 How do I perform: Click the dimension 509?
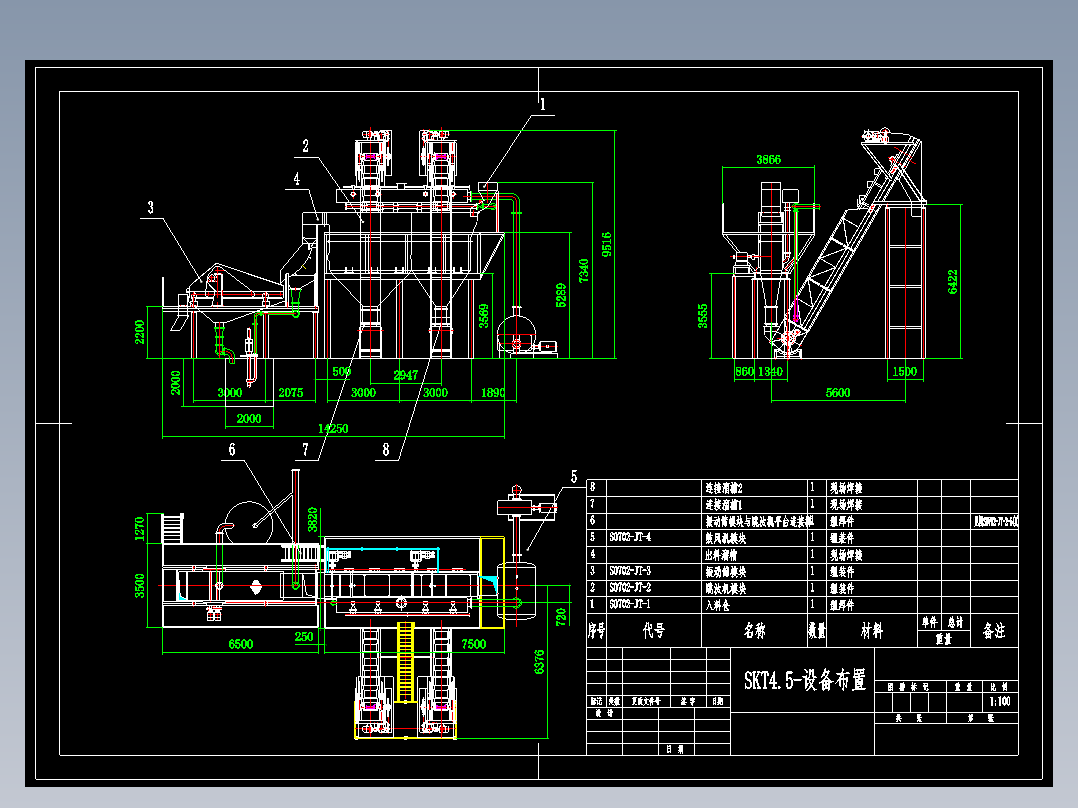pyautogui.click(x=342, y=371)
